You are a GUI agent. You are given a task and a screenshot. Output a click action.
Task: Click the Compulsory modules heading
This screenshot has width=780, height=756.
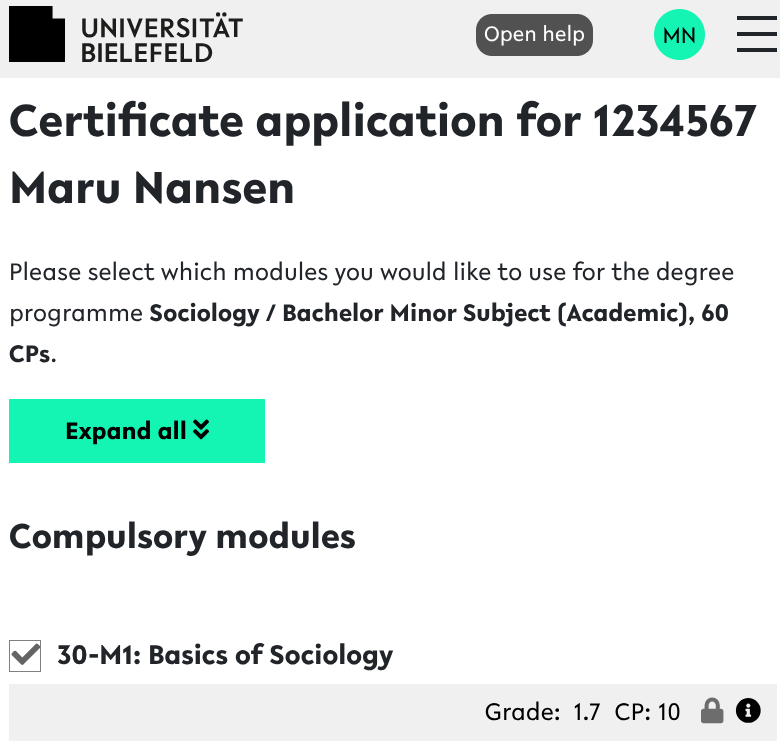pyautogui.click(x=182, y=537)
